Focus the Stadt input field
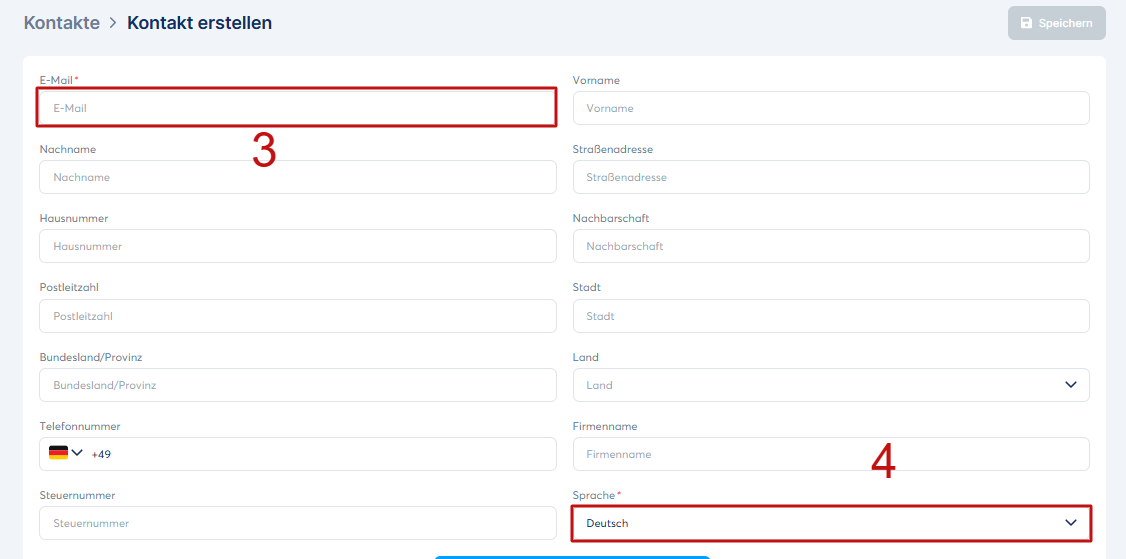This screenshot has width=1126, height=559. pos(831,316)
